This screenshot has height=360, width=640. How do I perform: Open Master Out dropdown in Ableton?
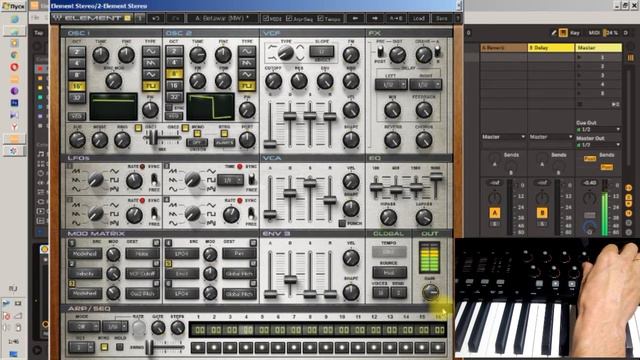coord(598,144)
